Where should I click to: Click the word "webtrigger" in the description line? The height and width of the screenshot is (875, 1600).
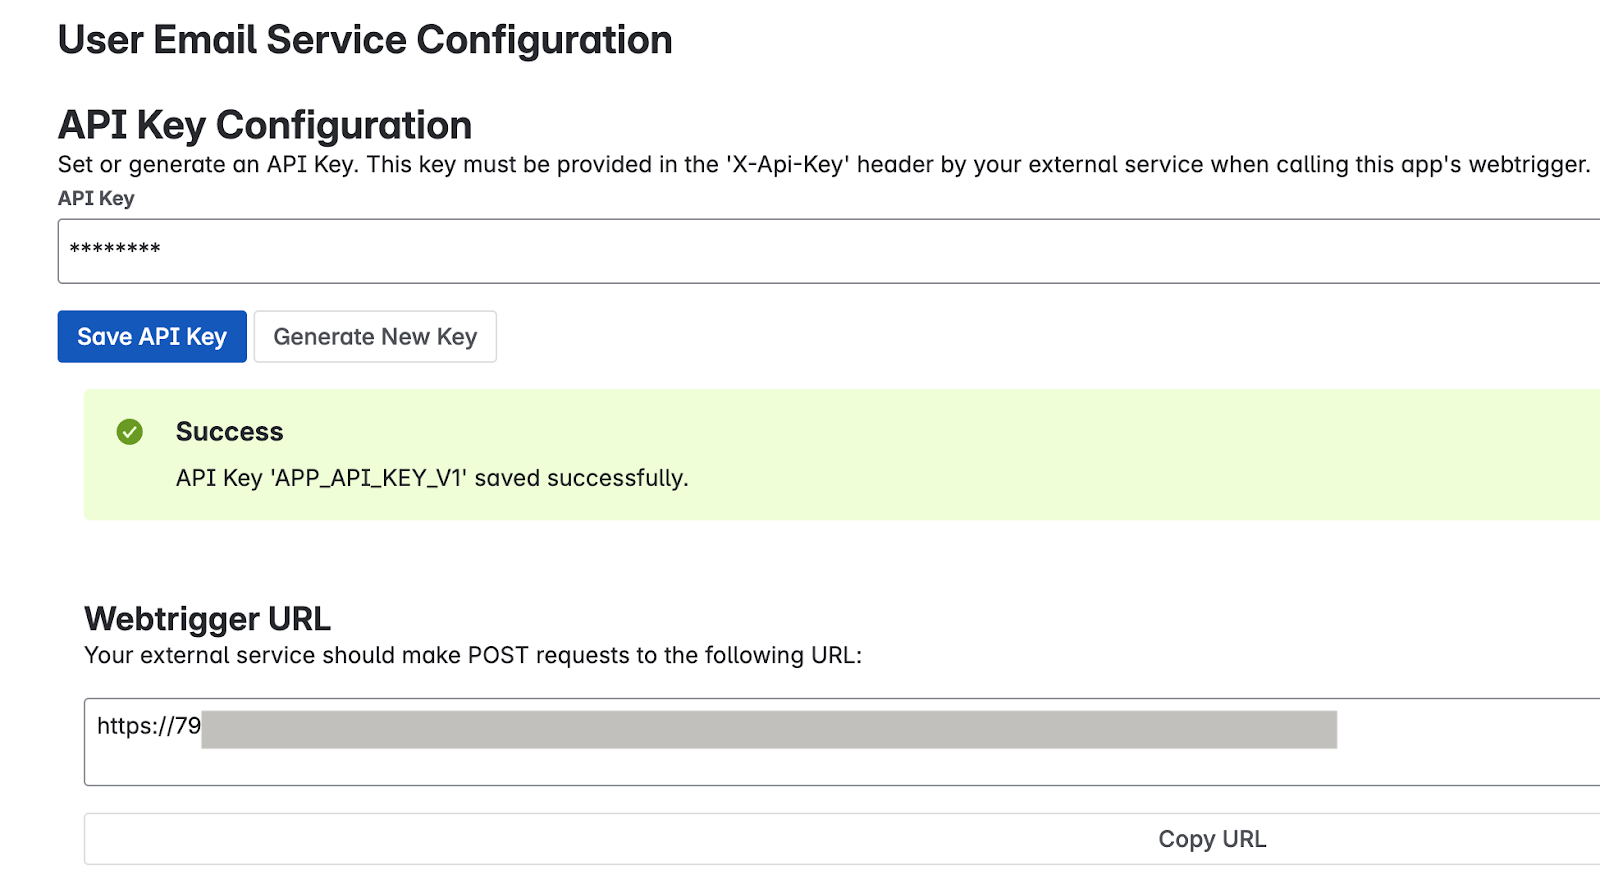(x=1528, y=165)
